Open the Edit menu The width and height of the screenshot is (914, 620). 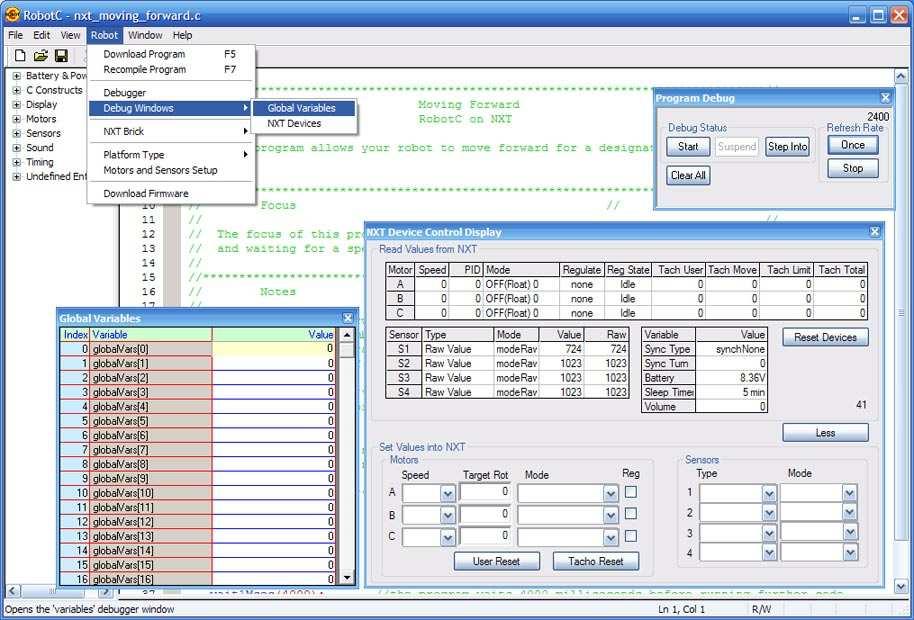point(41,35)
